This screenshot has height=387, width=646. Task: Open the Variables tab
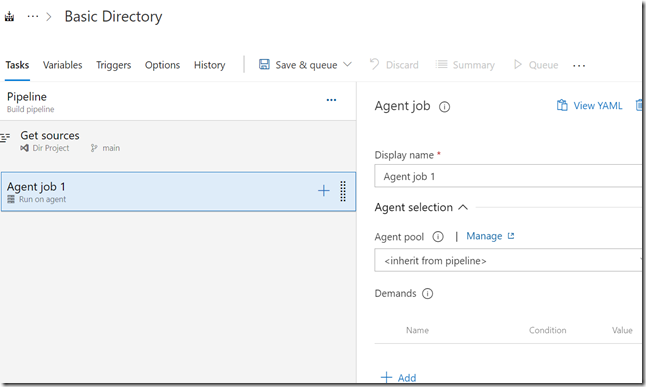pos(63,65)
